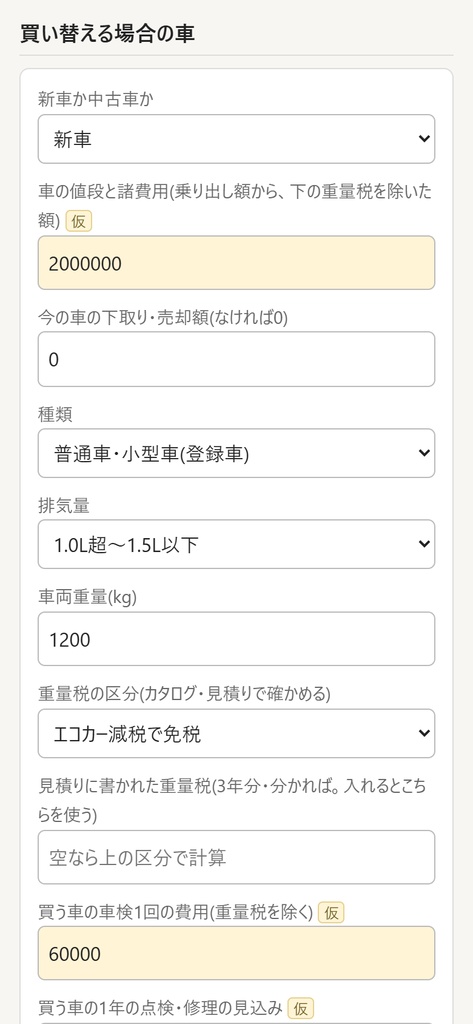Select the 車両重量 field with 1200
Image resolution: width=473 pixels, height=1024 pixels.
(x=236, y=639)
